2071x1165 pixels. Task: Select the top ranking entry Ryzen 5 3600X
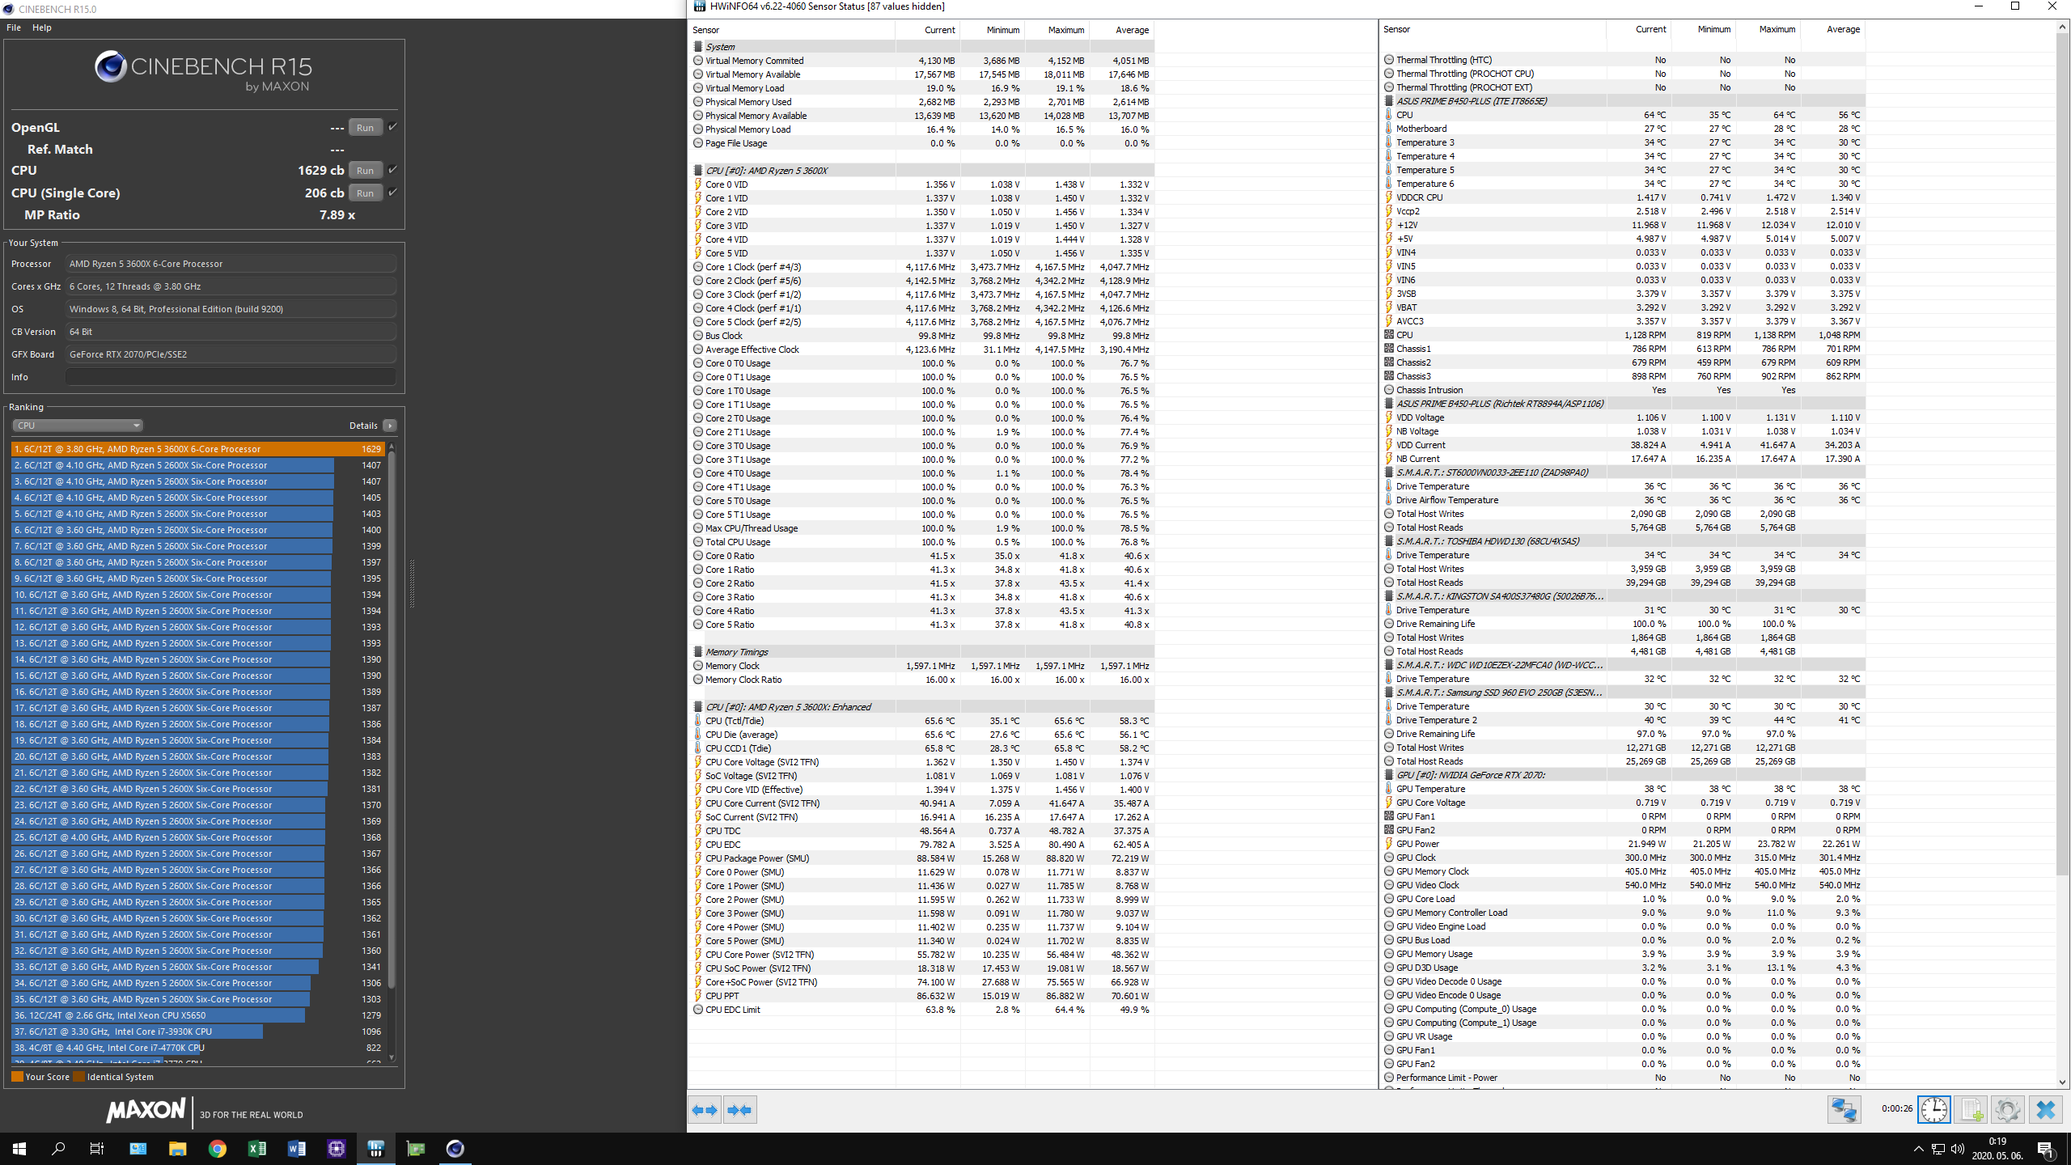(198, 449)
